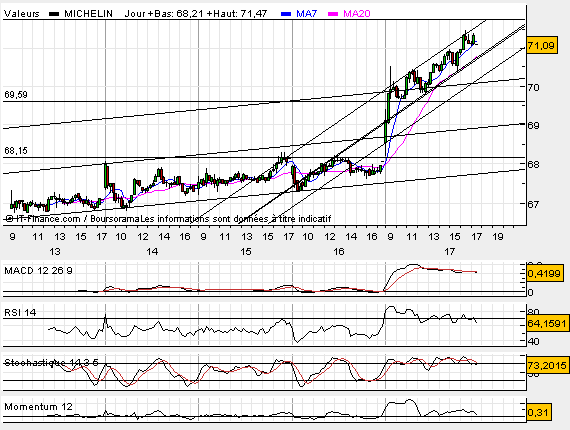Click the 68,15 horizontal level label

coord(16,150)
